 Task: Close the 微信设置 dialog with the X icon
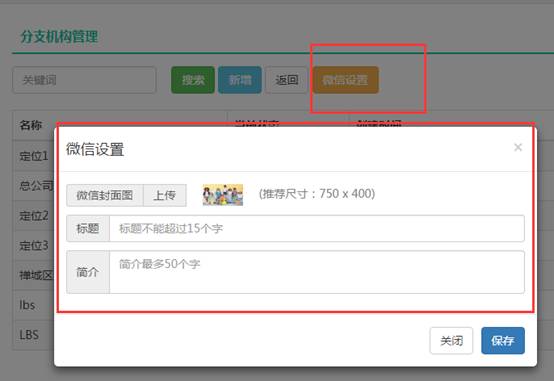pyautogui.click(x=518, y=147)
